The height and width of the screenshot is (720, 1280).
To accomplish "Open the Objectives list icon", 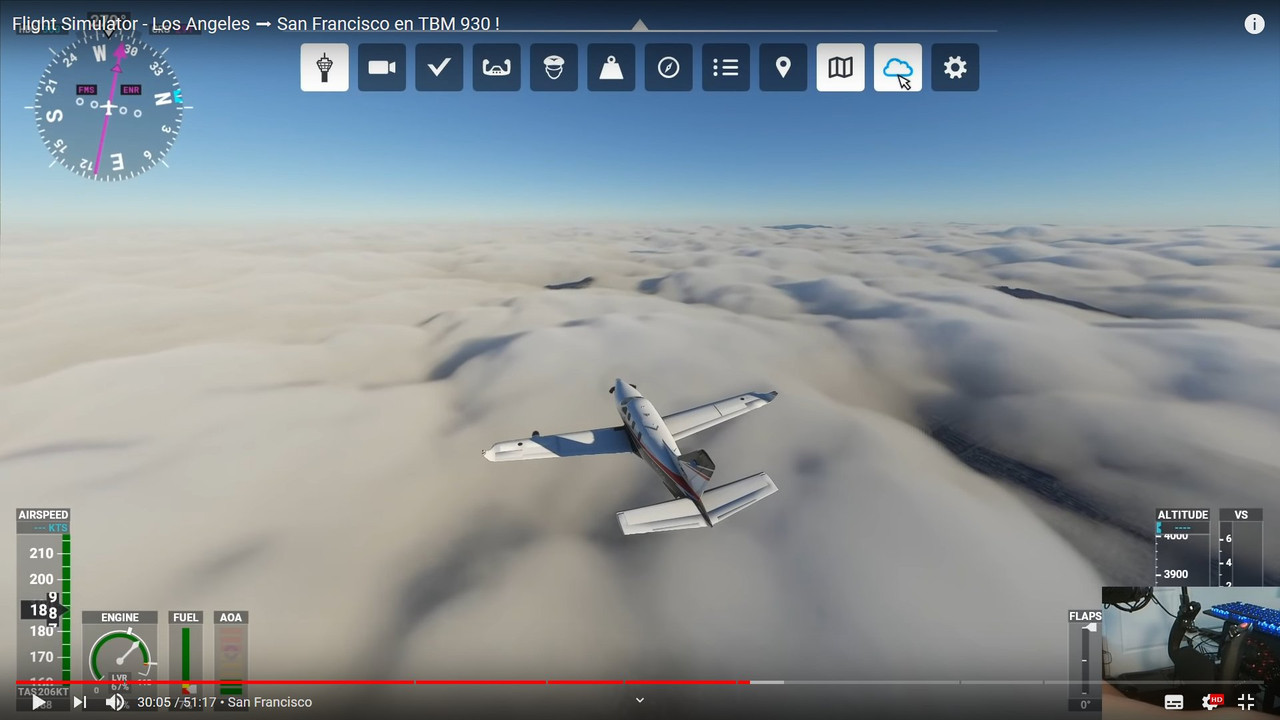I will click(726, 68).
